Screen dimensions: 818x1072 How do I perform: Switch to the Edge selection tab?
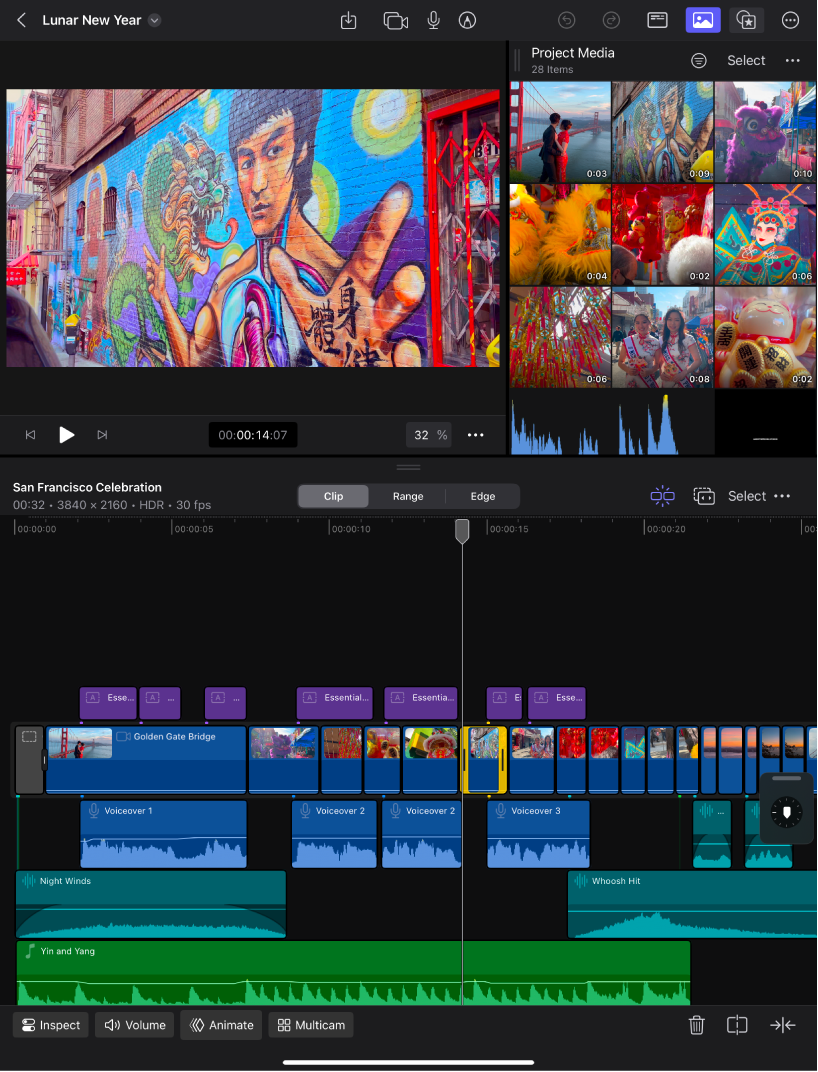482,496
